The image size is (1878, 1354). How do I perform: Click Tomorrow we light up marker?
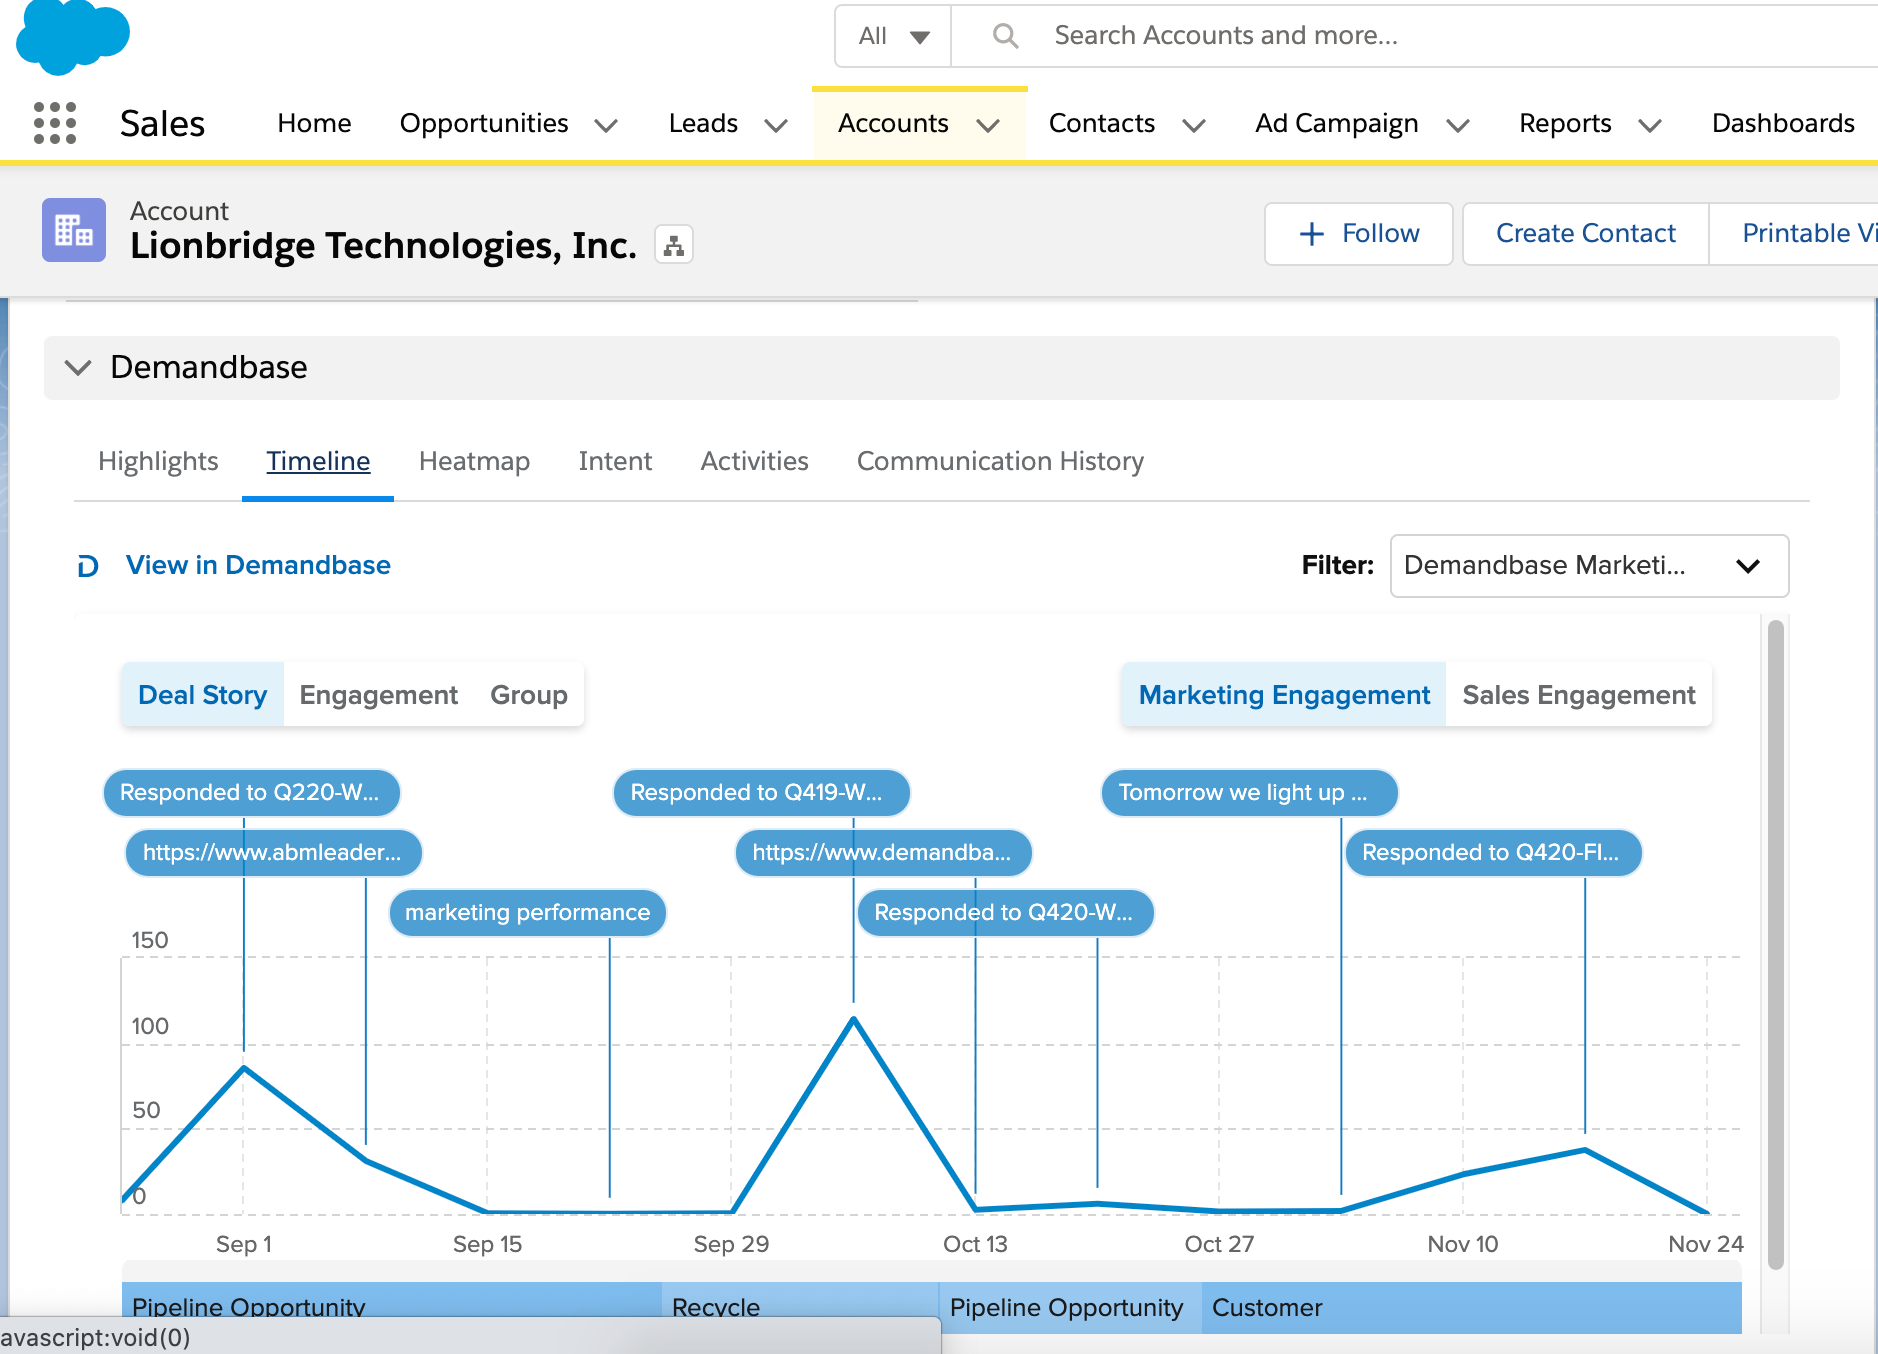pyautogui.click(x=1249, y=793)
